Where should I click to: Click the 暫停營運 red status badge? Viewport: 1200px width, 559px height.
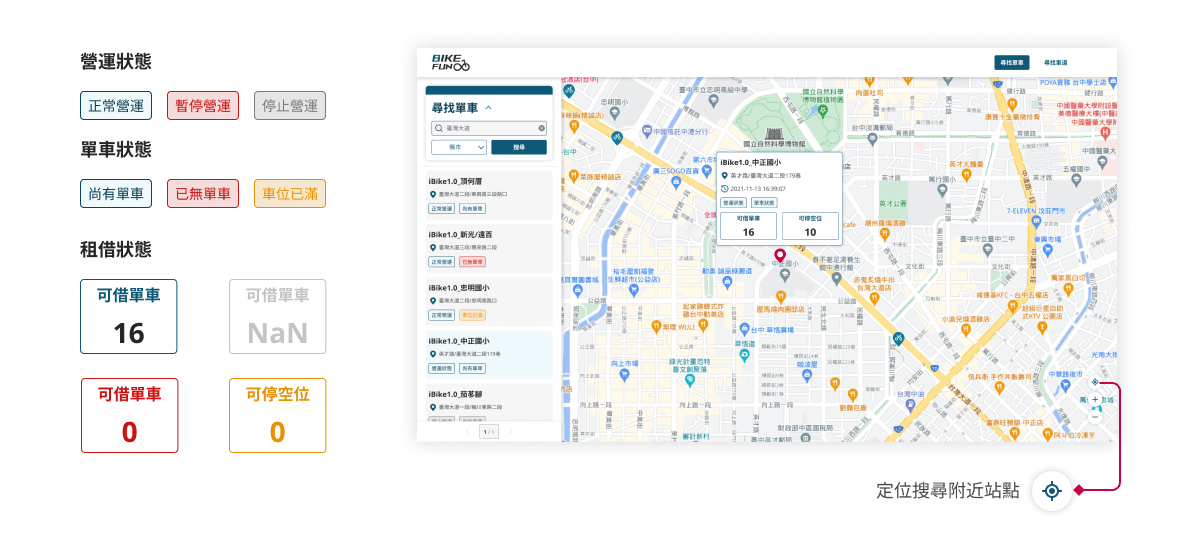click(x=203, y=106)
